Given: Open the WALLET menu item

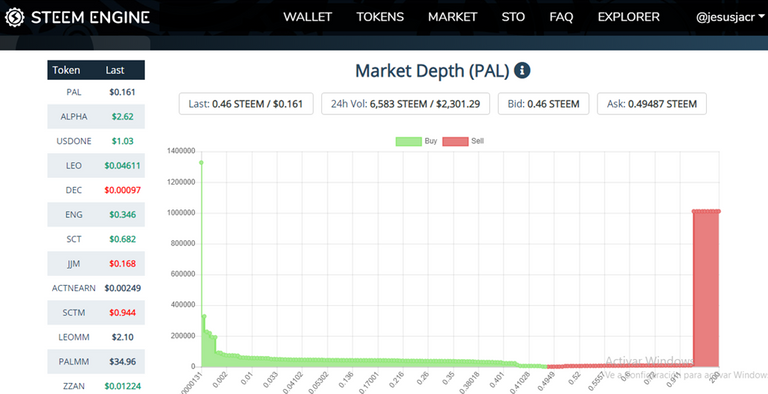Looking at the screenshot, I should pos(308,17).
